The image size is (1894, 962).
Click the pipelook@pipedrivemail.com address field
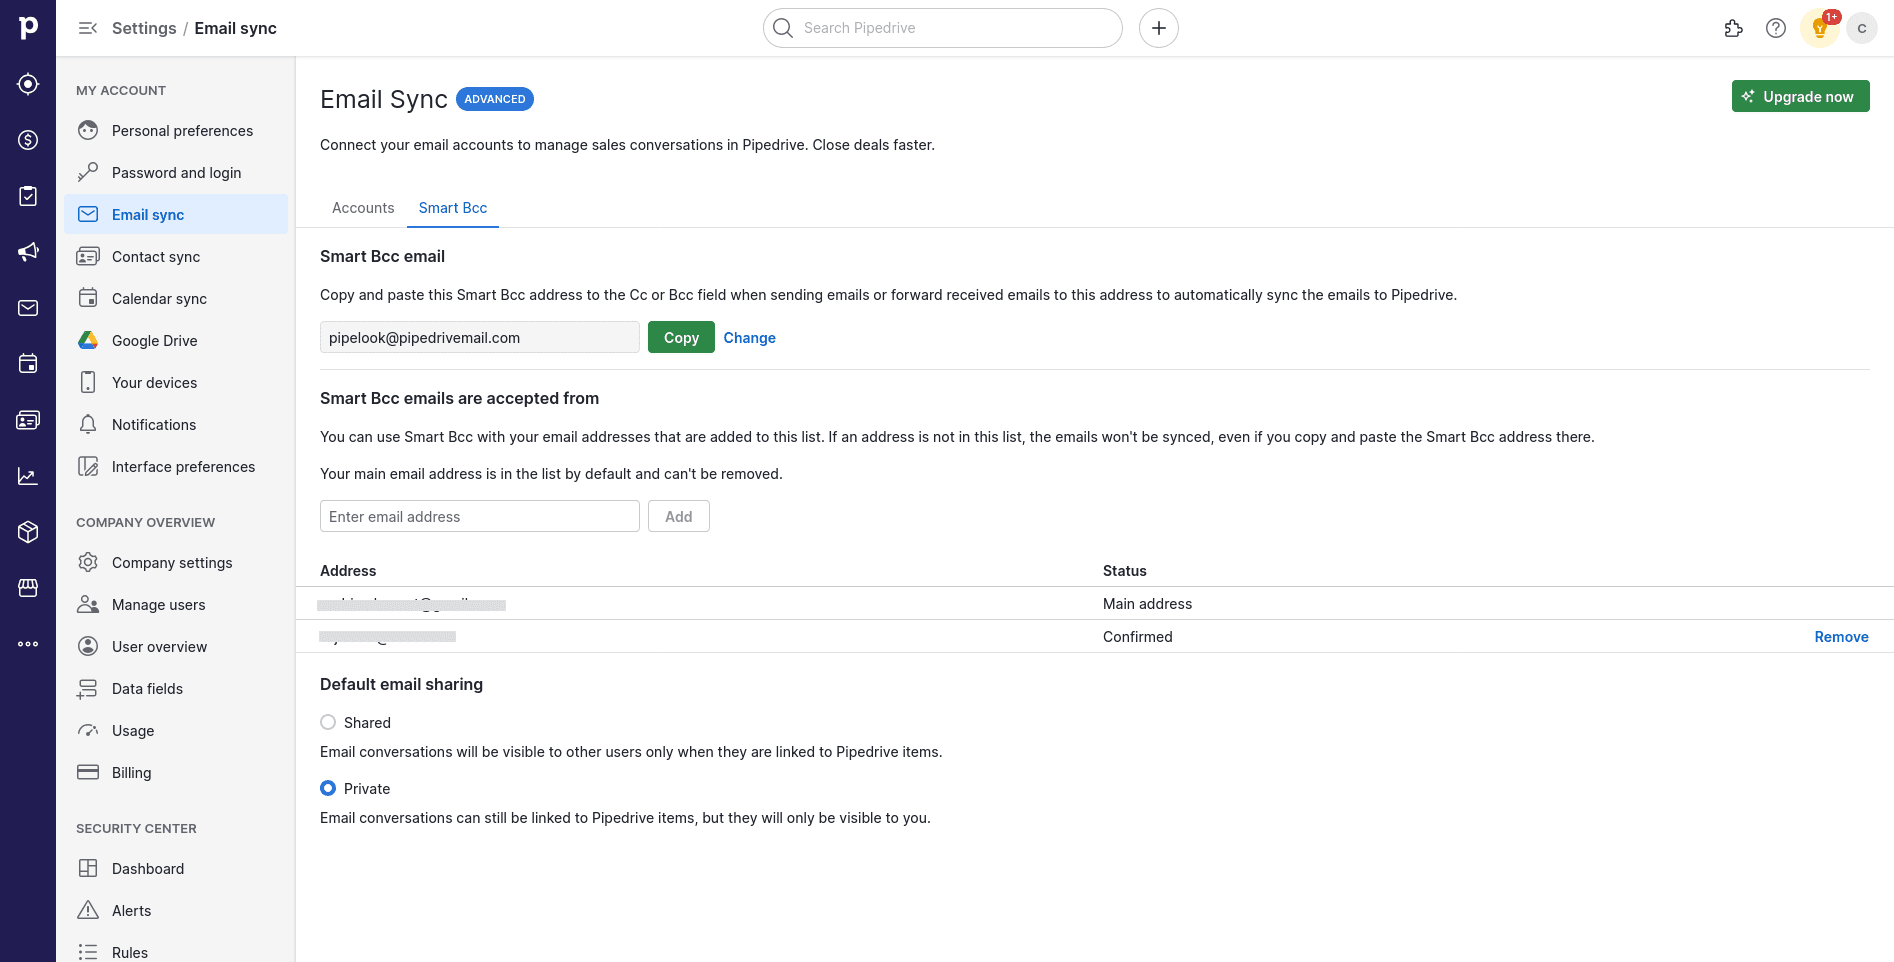(x=480, y=337)
